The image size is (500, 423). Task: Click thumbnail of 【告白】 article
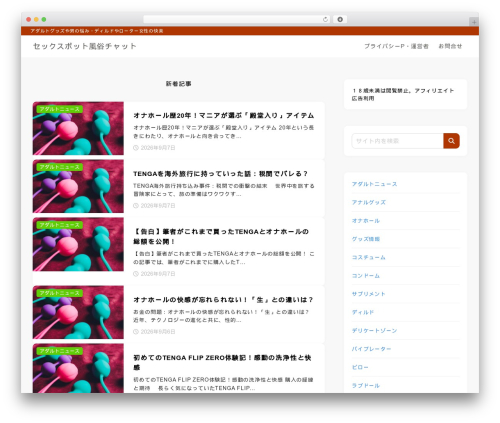[x=78, y=244]
